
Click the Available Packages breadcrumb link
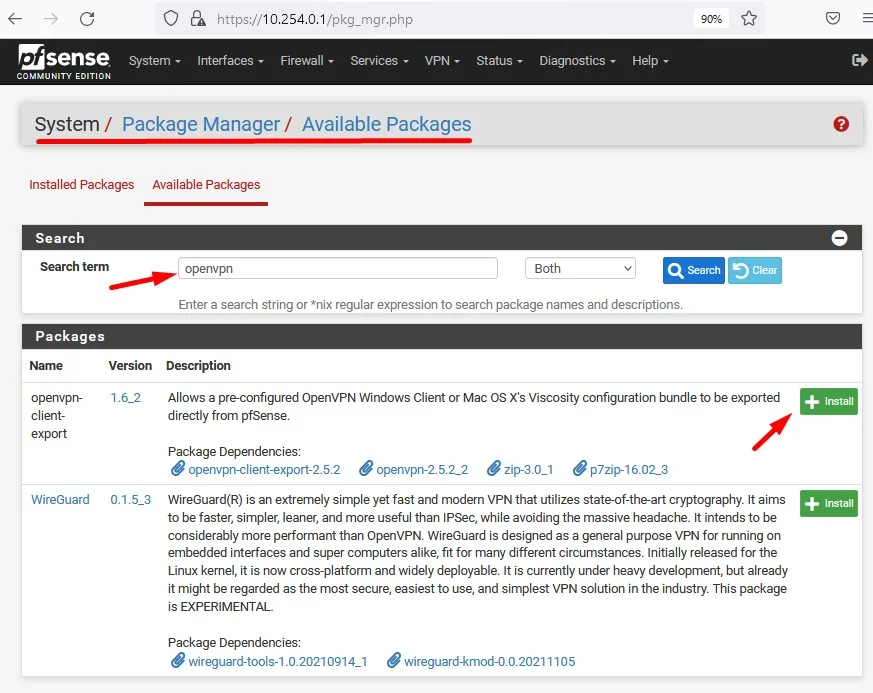(386, 124)
